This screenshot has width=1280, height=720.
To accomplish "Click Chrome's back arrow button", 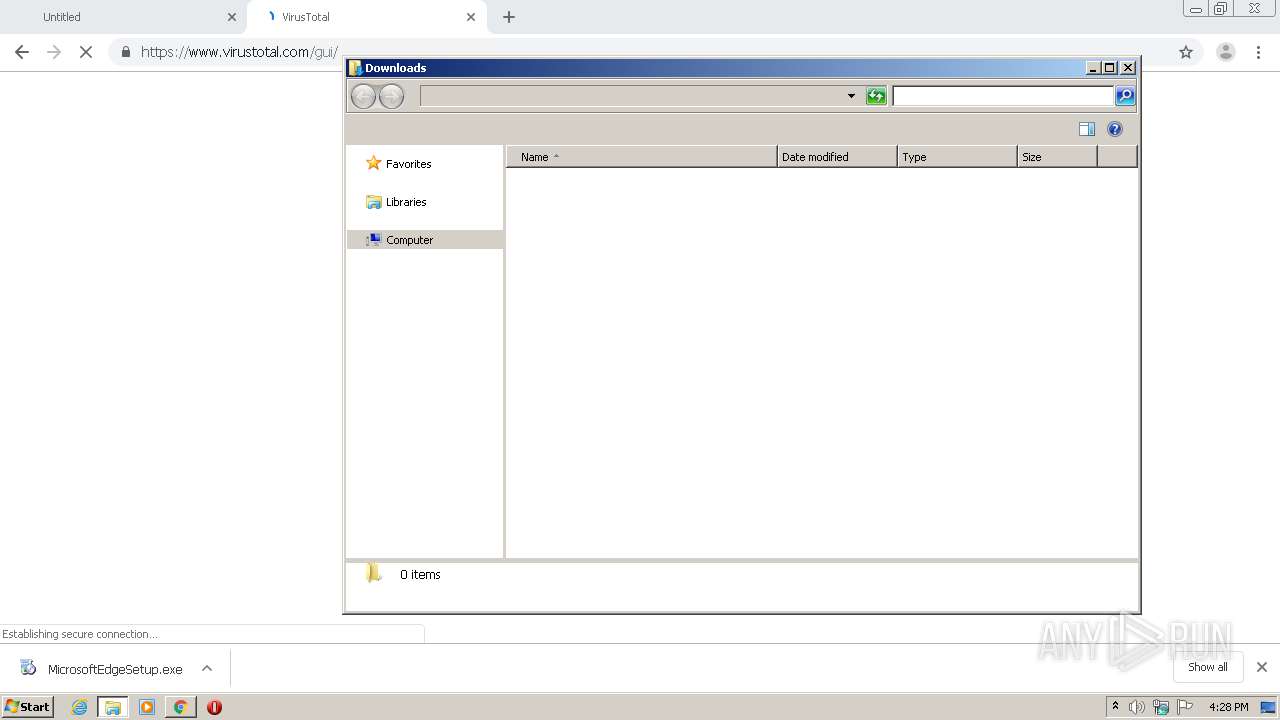I will (22, 52).
